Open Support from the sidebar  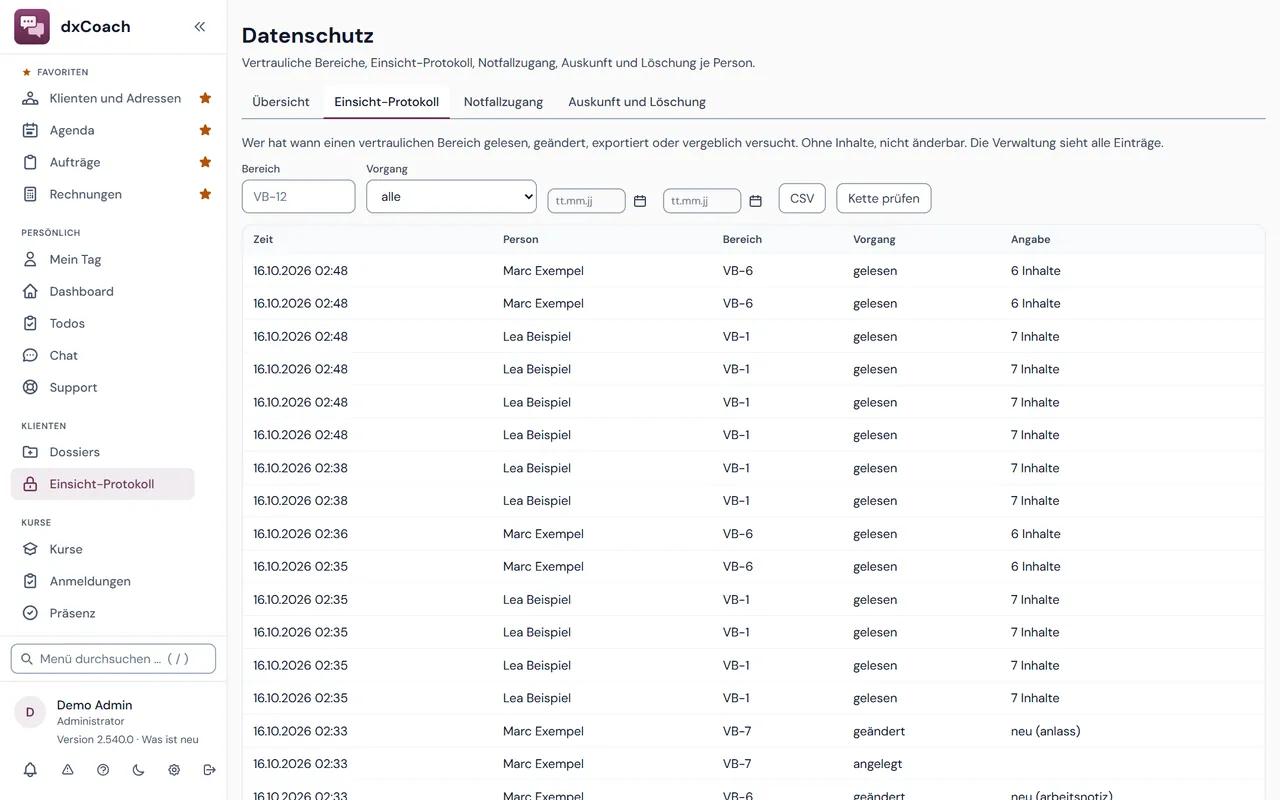pos(102,387)
